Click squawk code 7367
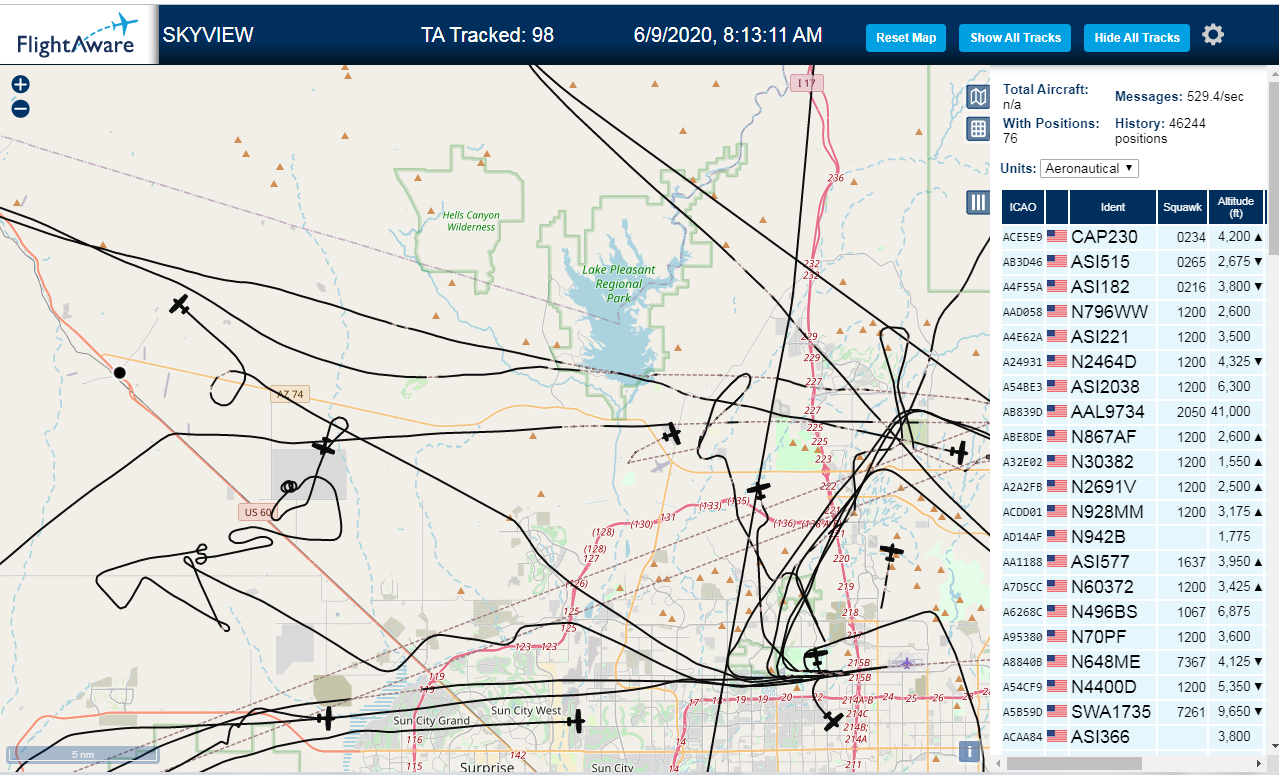Viewport: 1279px width, 775px height. point(1191,662)
